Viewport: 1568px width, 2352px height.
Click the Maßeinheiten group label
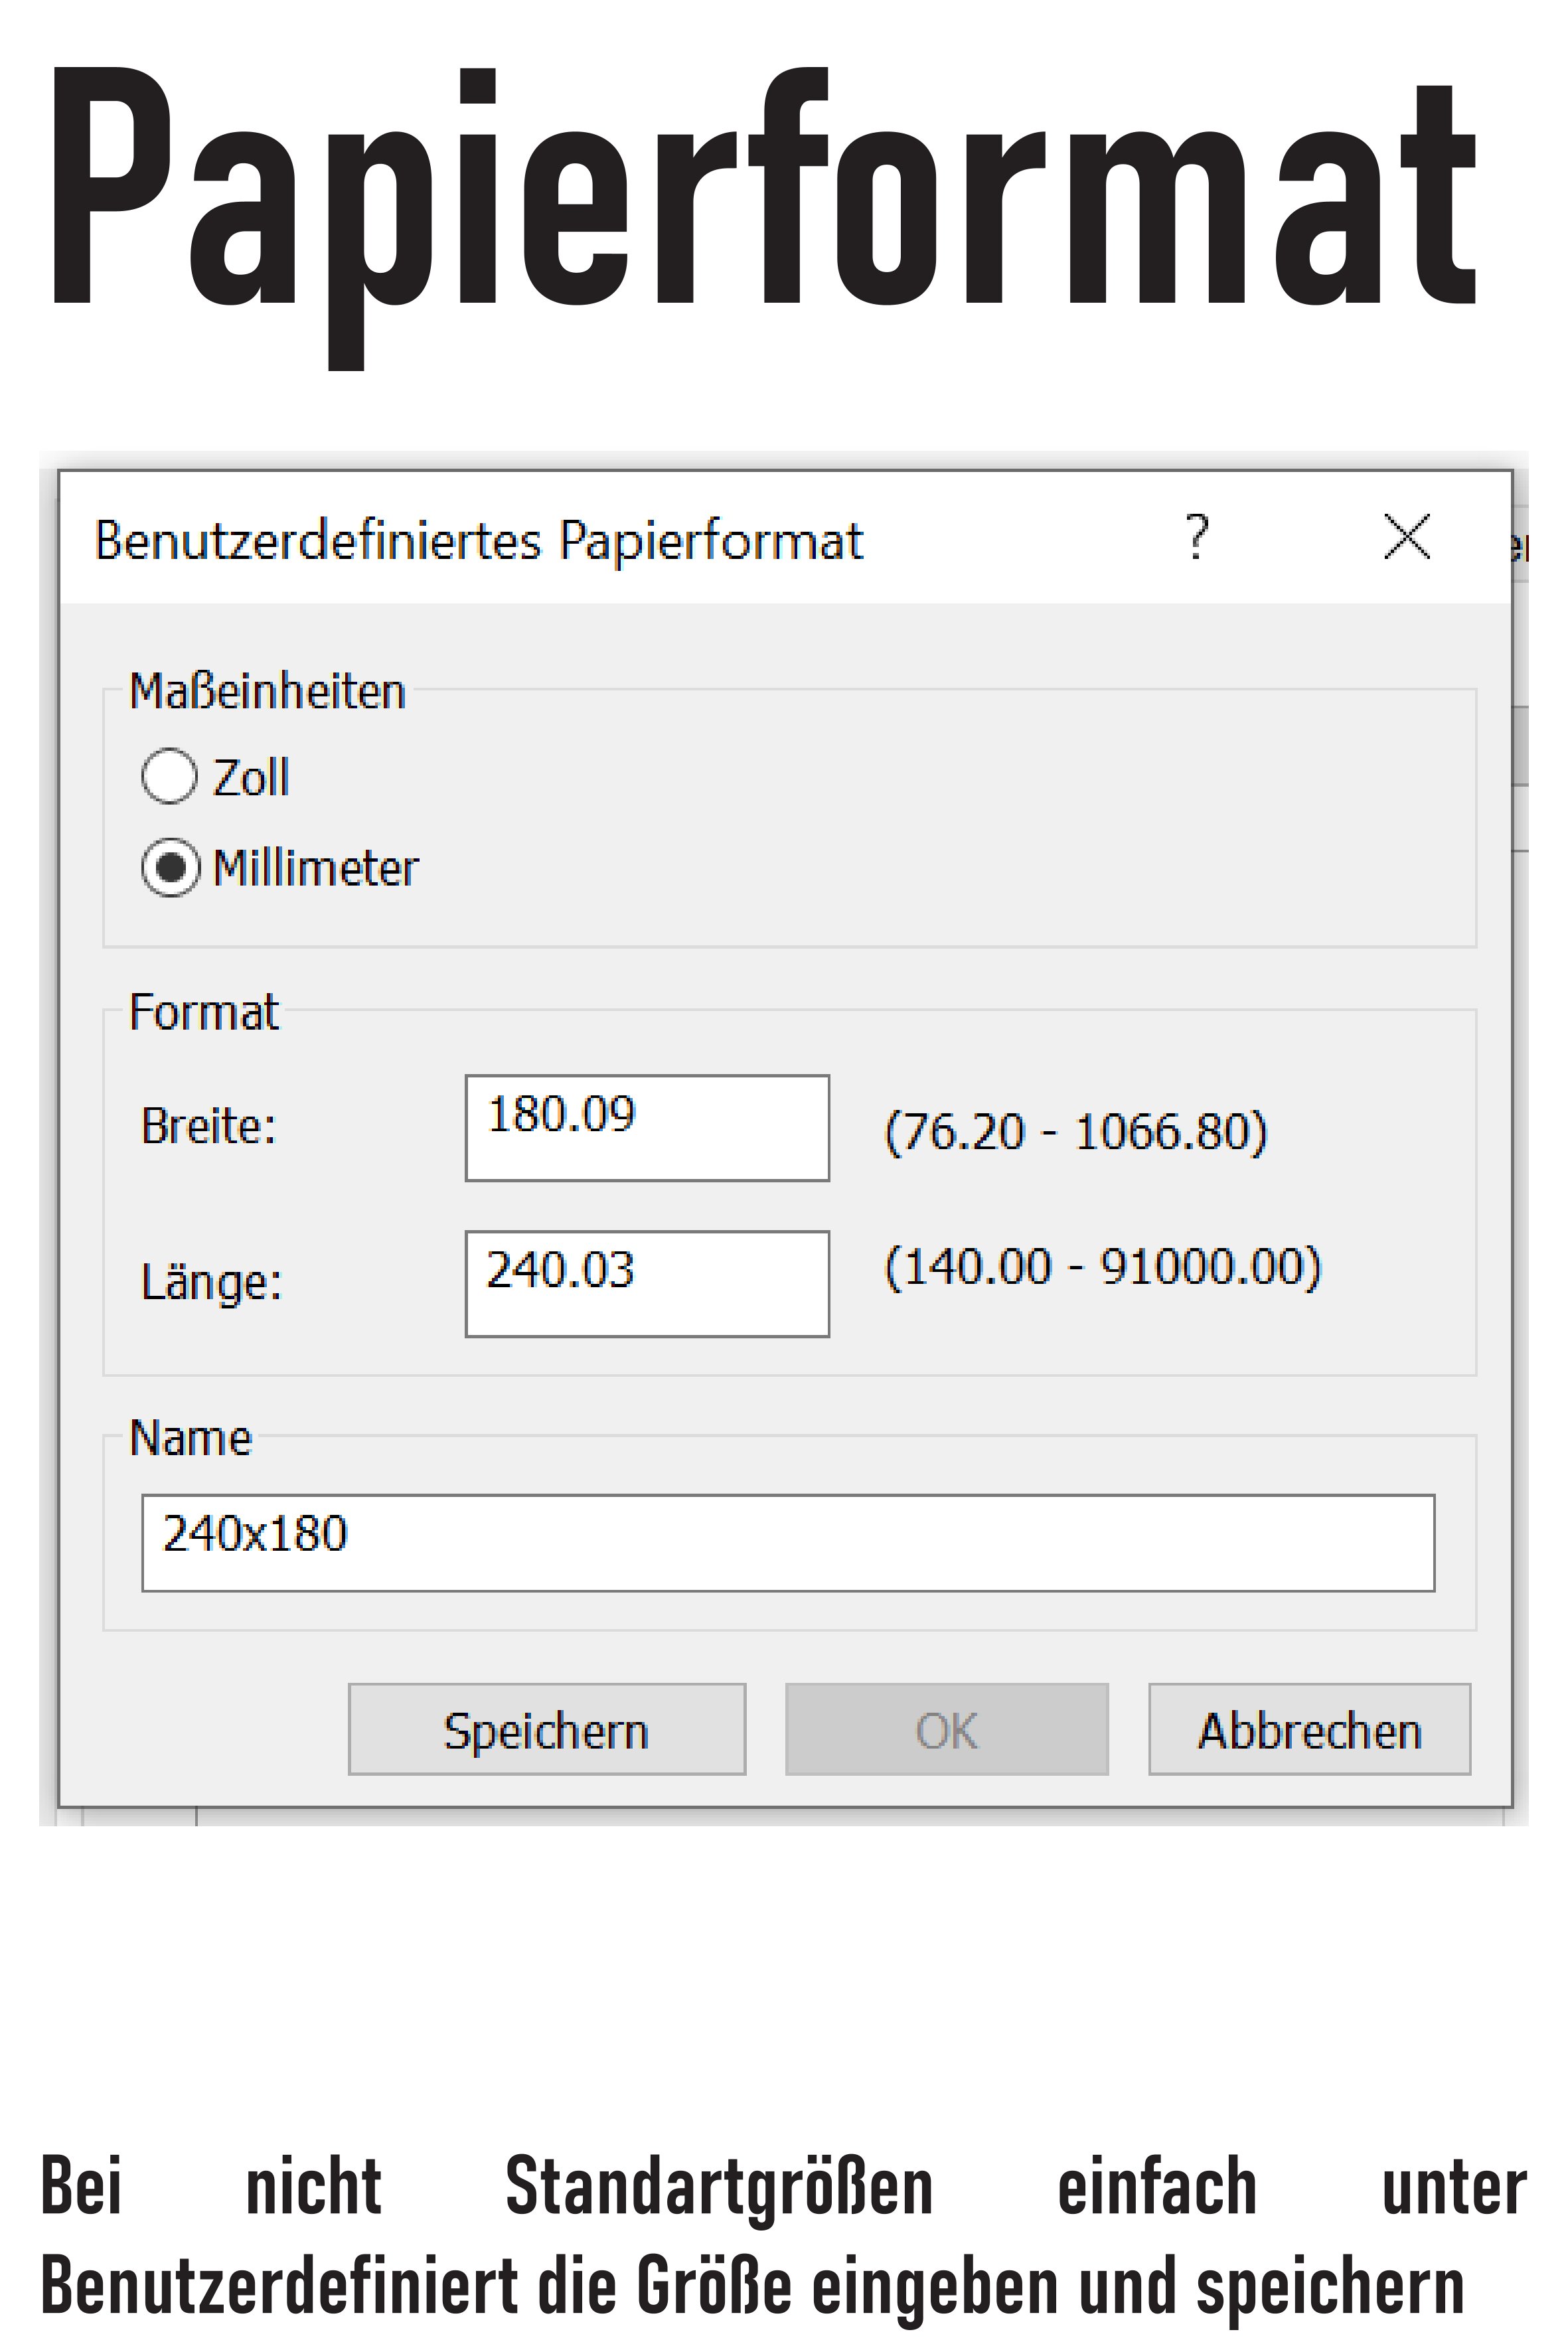[x=268, y=691]
